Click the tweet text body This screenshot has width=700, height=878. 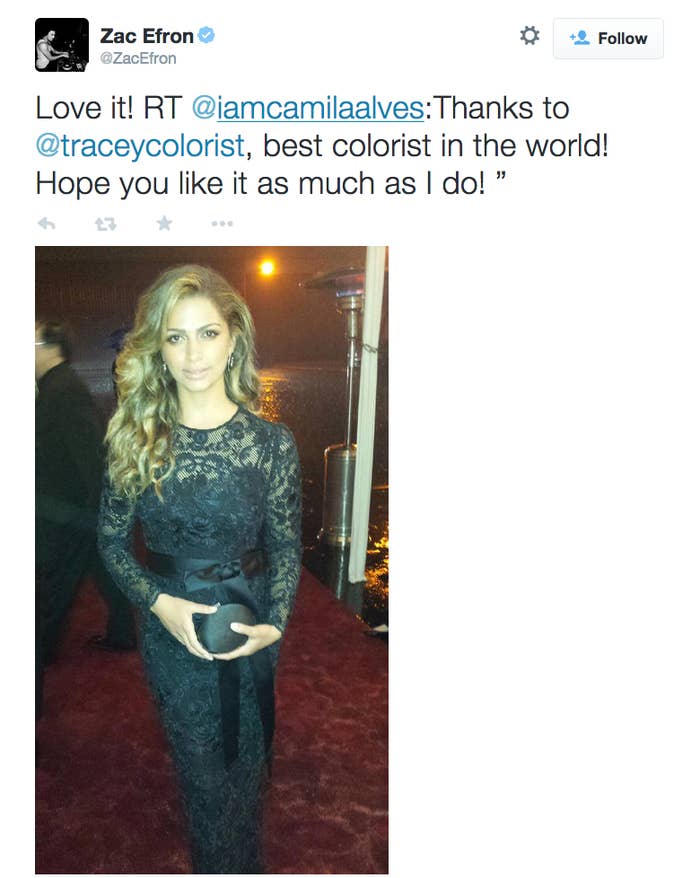(x=322, y=146)
